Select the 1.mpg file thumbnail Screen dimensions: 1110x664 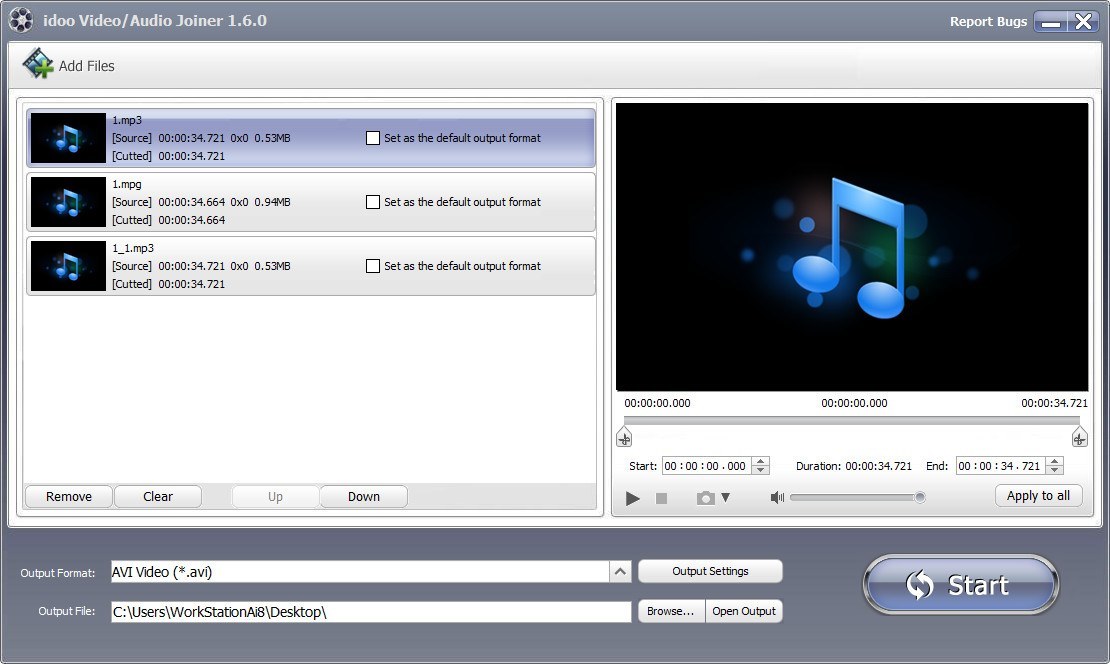[67, 202]
